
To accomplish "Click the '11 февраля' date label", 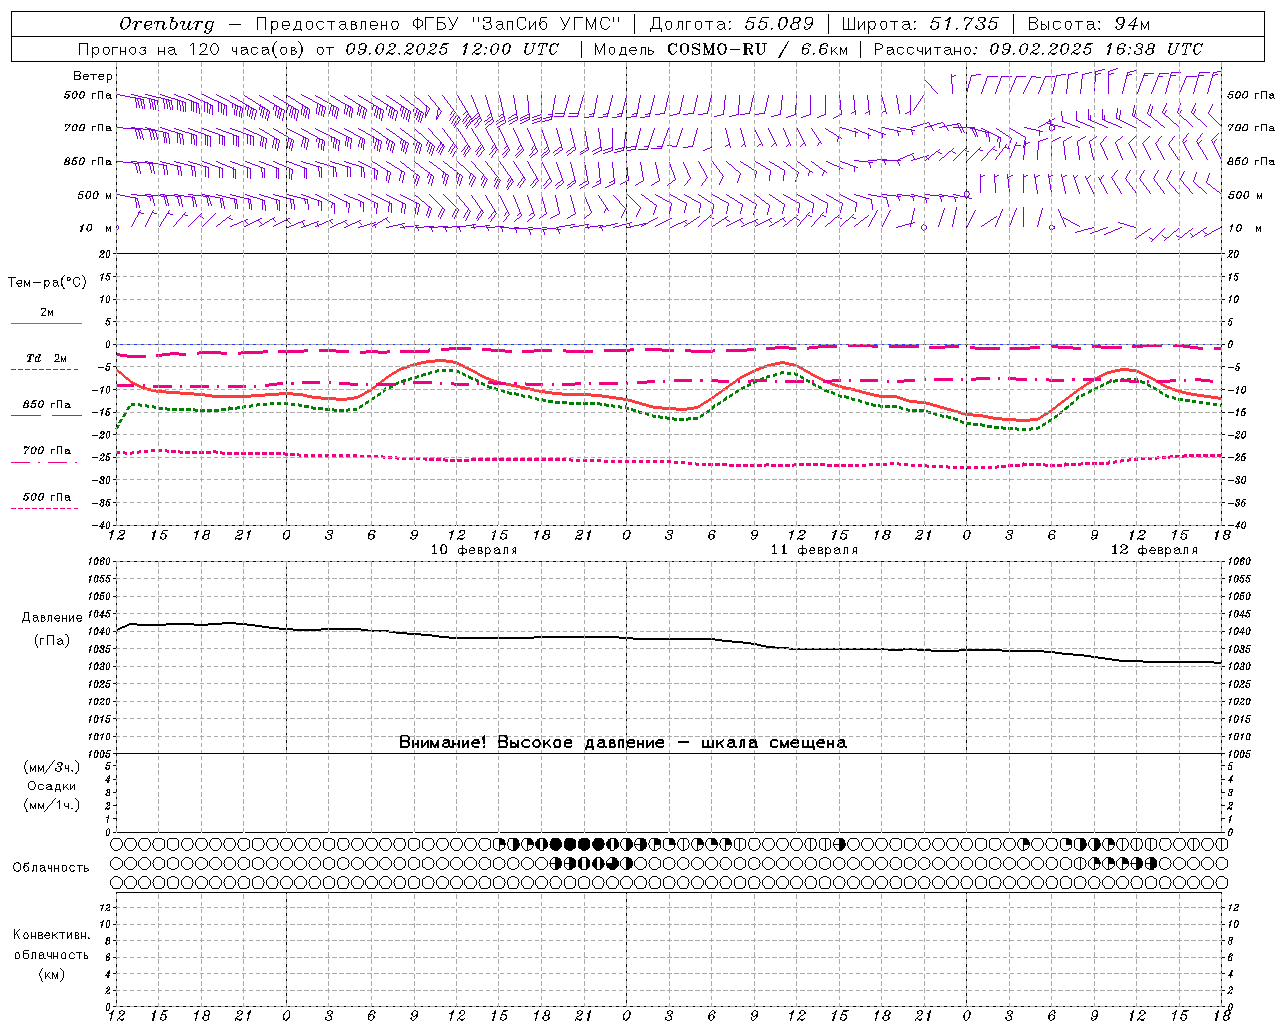I will click(814, 550).
